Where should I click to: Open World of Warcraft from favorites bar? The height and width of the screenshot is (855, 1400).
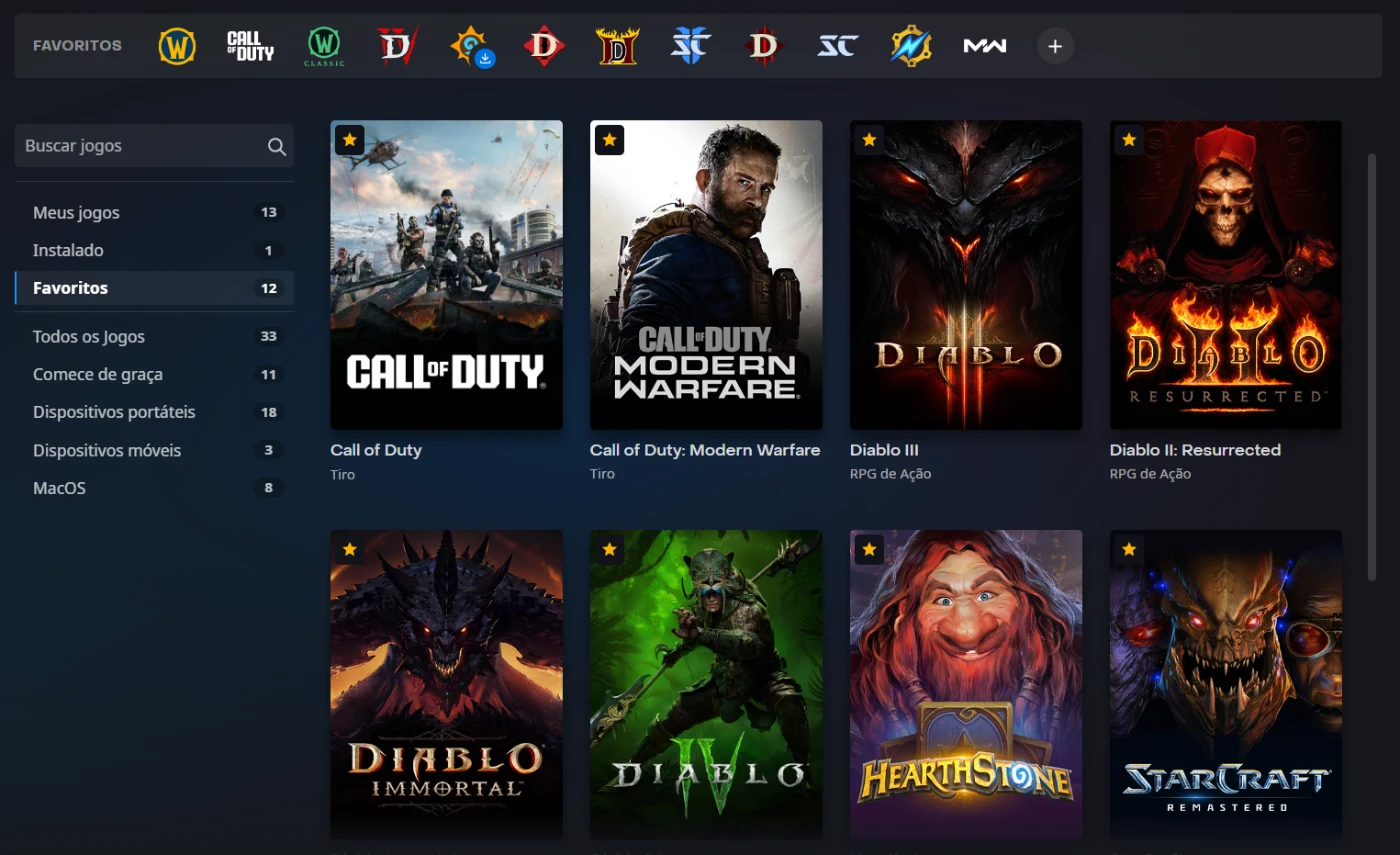[177, 46]
